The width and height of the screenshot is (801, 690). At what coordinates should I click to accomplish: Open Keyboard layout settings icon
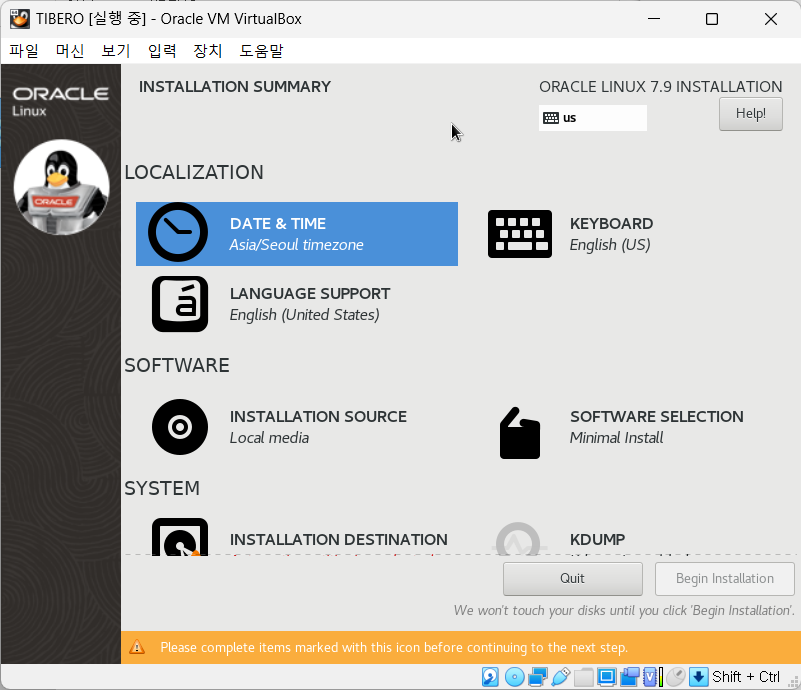pyautogui.click(x=520, y=233)
